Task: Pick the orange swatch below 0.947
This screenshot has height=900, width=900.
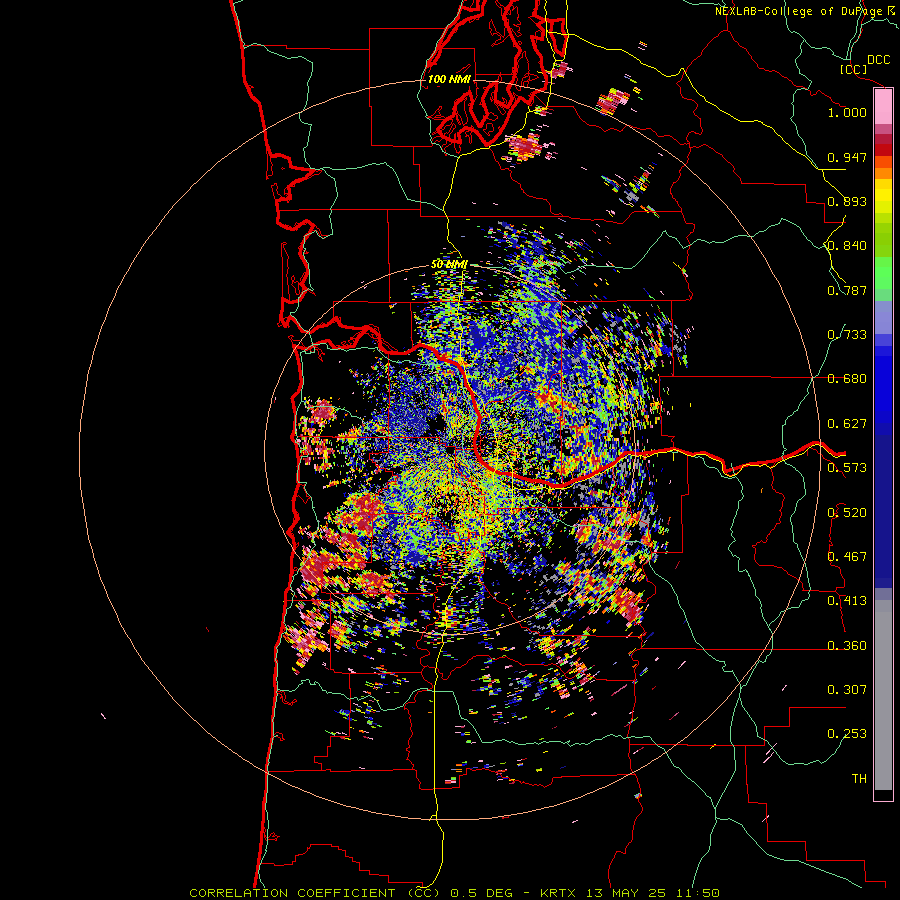Action: [883, 173]
